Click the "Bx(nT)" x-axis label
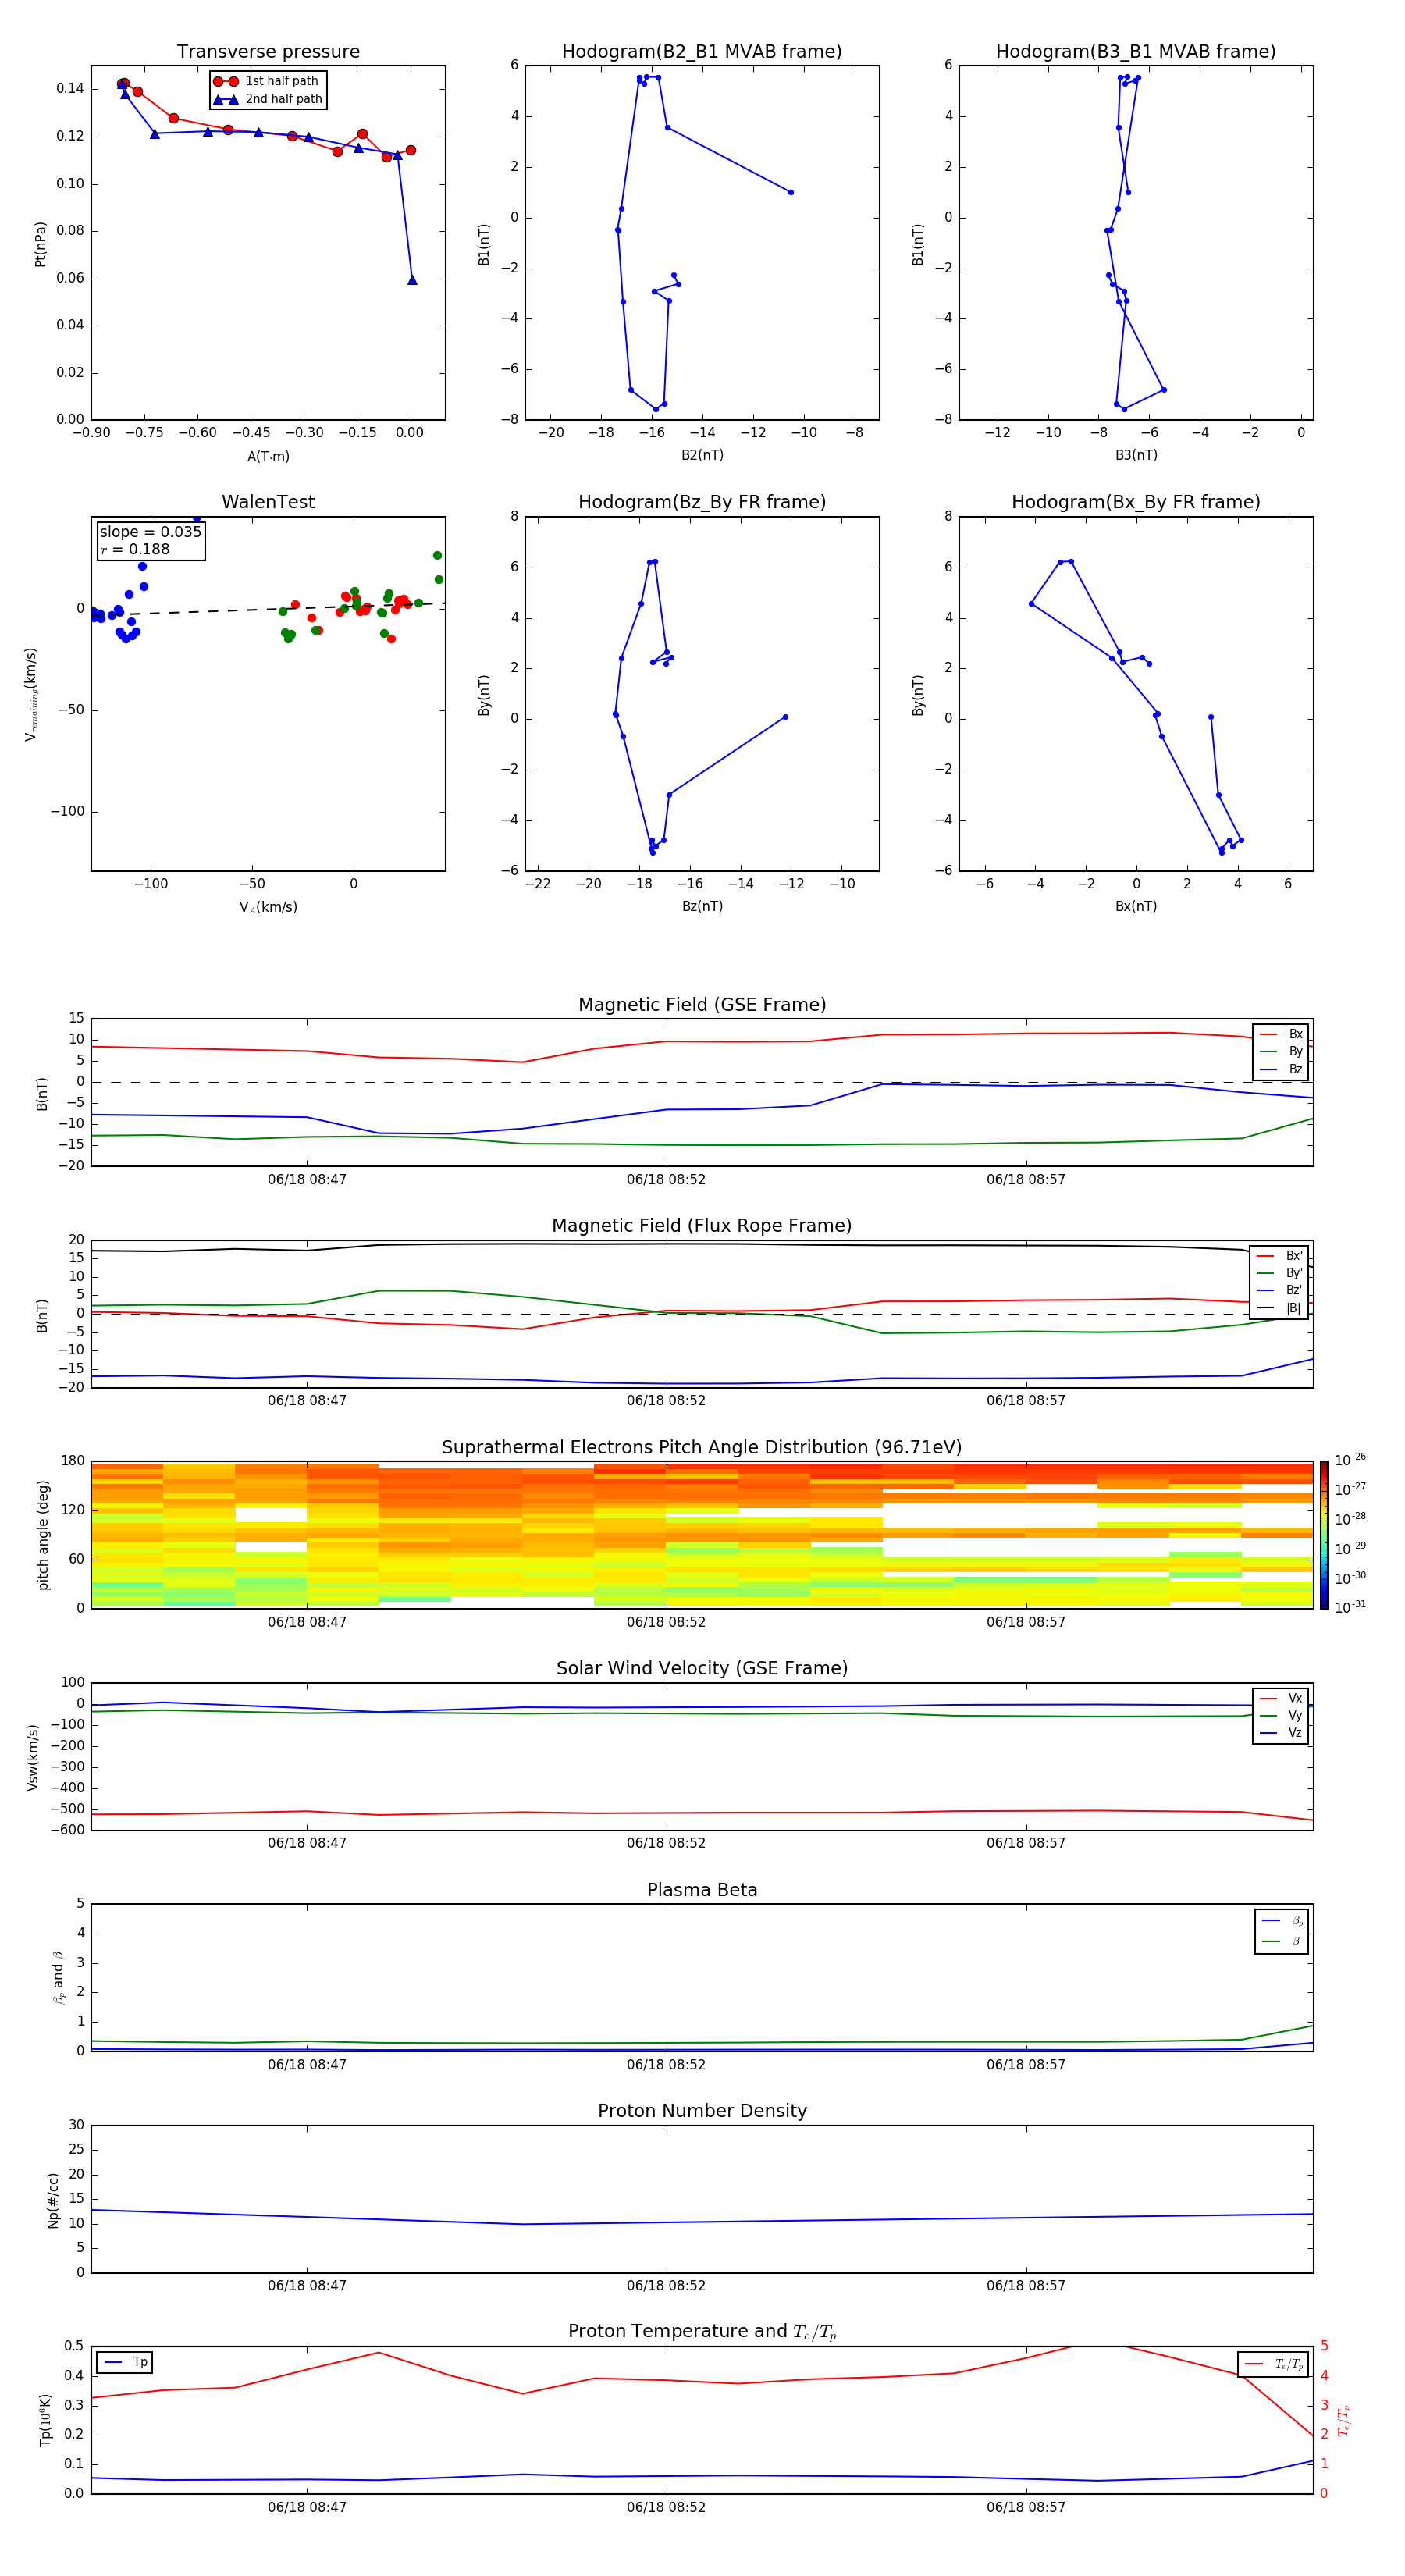The image size is (1405, 2576). point(1136,906)
